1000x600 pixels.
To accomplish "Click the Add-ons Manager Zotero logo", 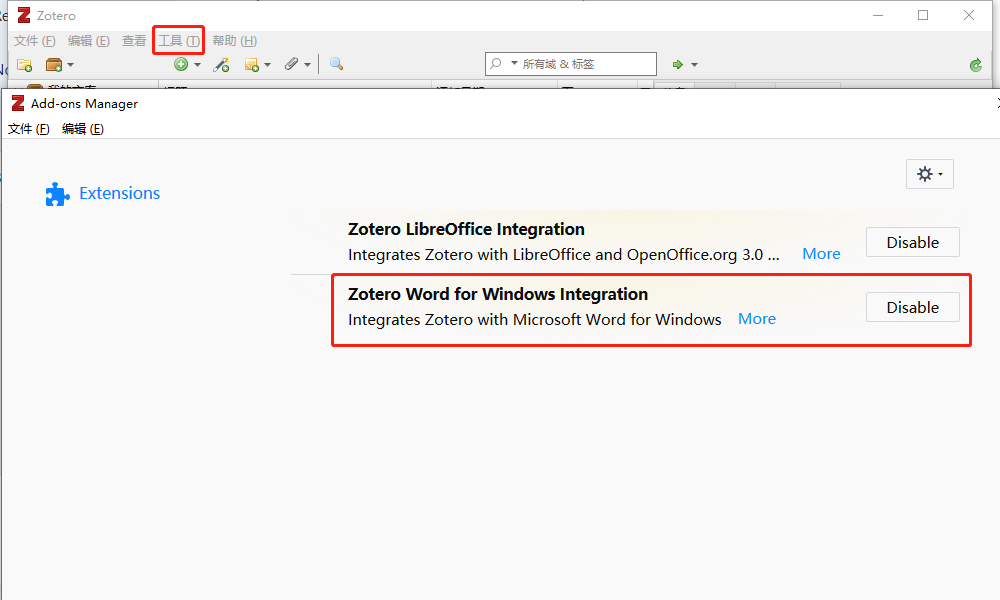I will point(18,103).
